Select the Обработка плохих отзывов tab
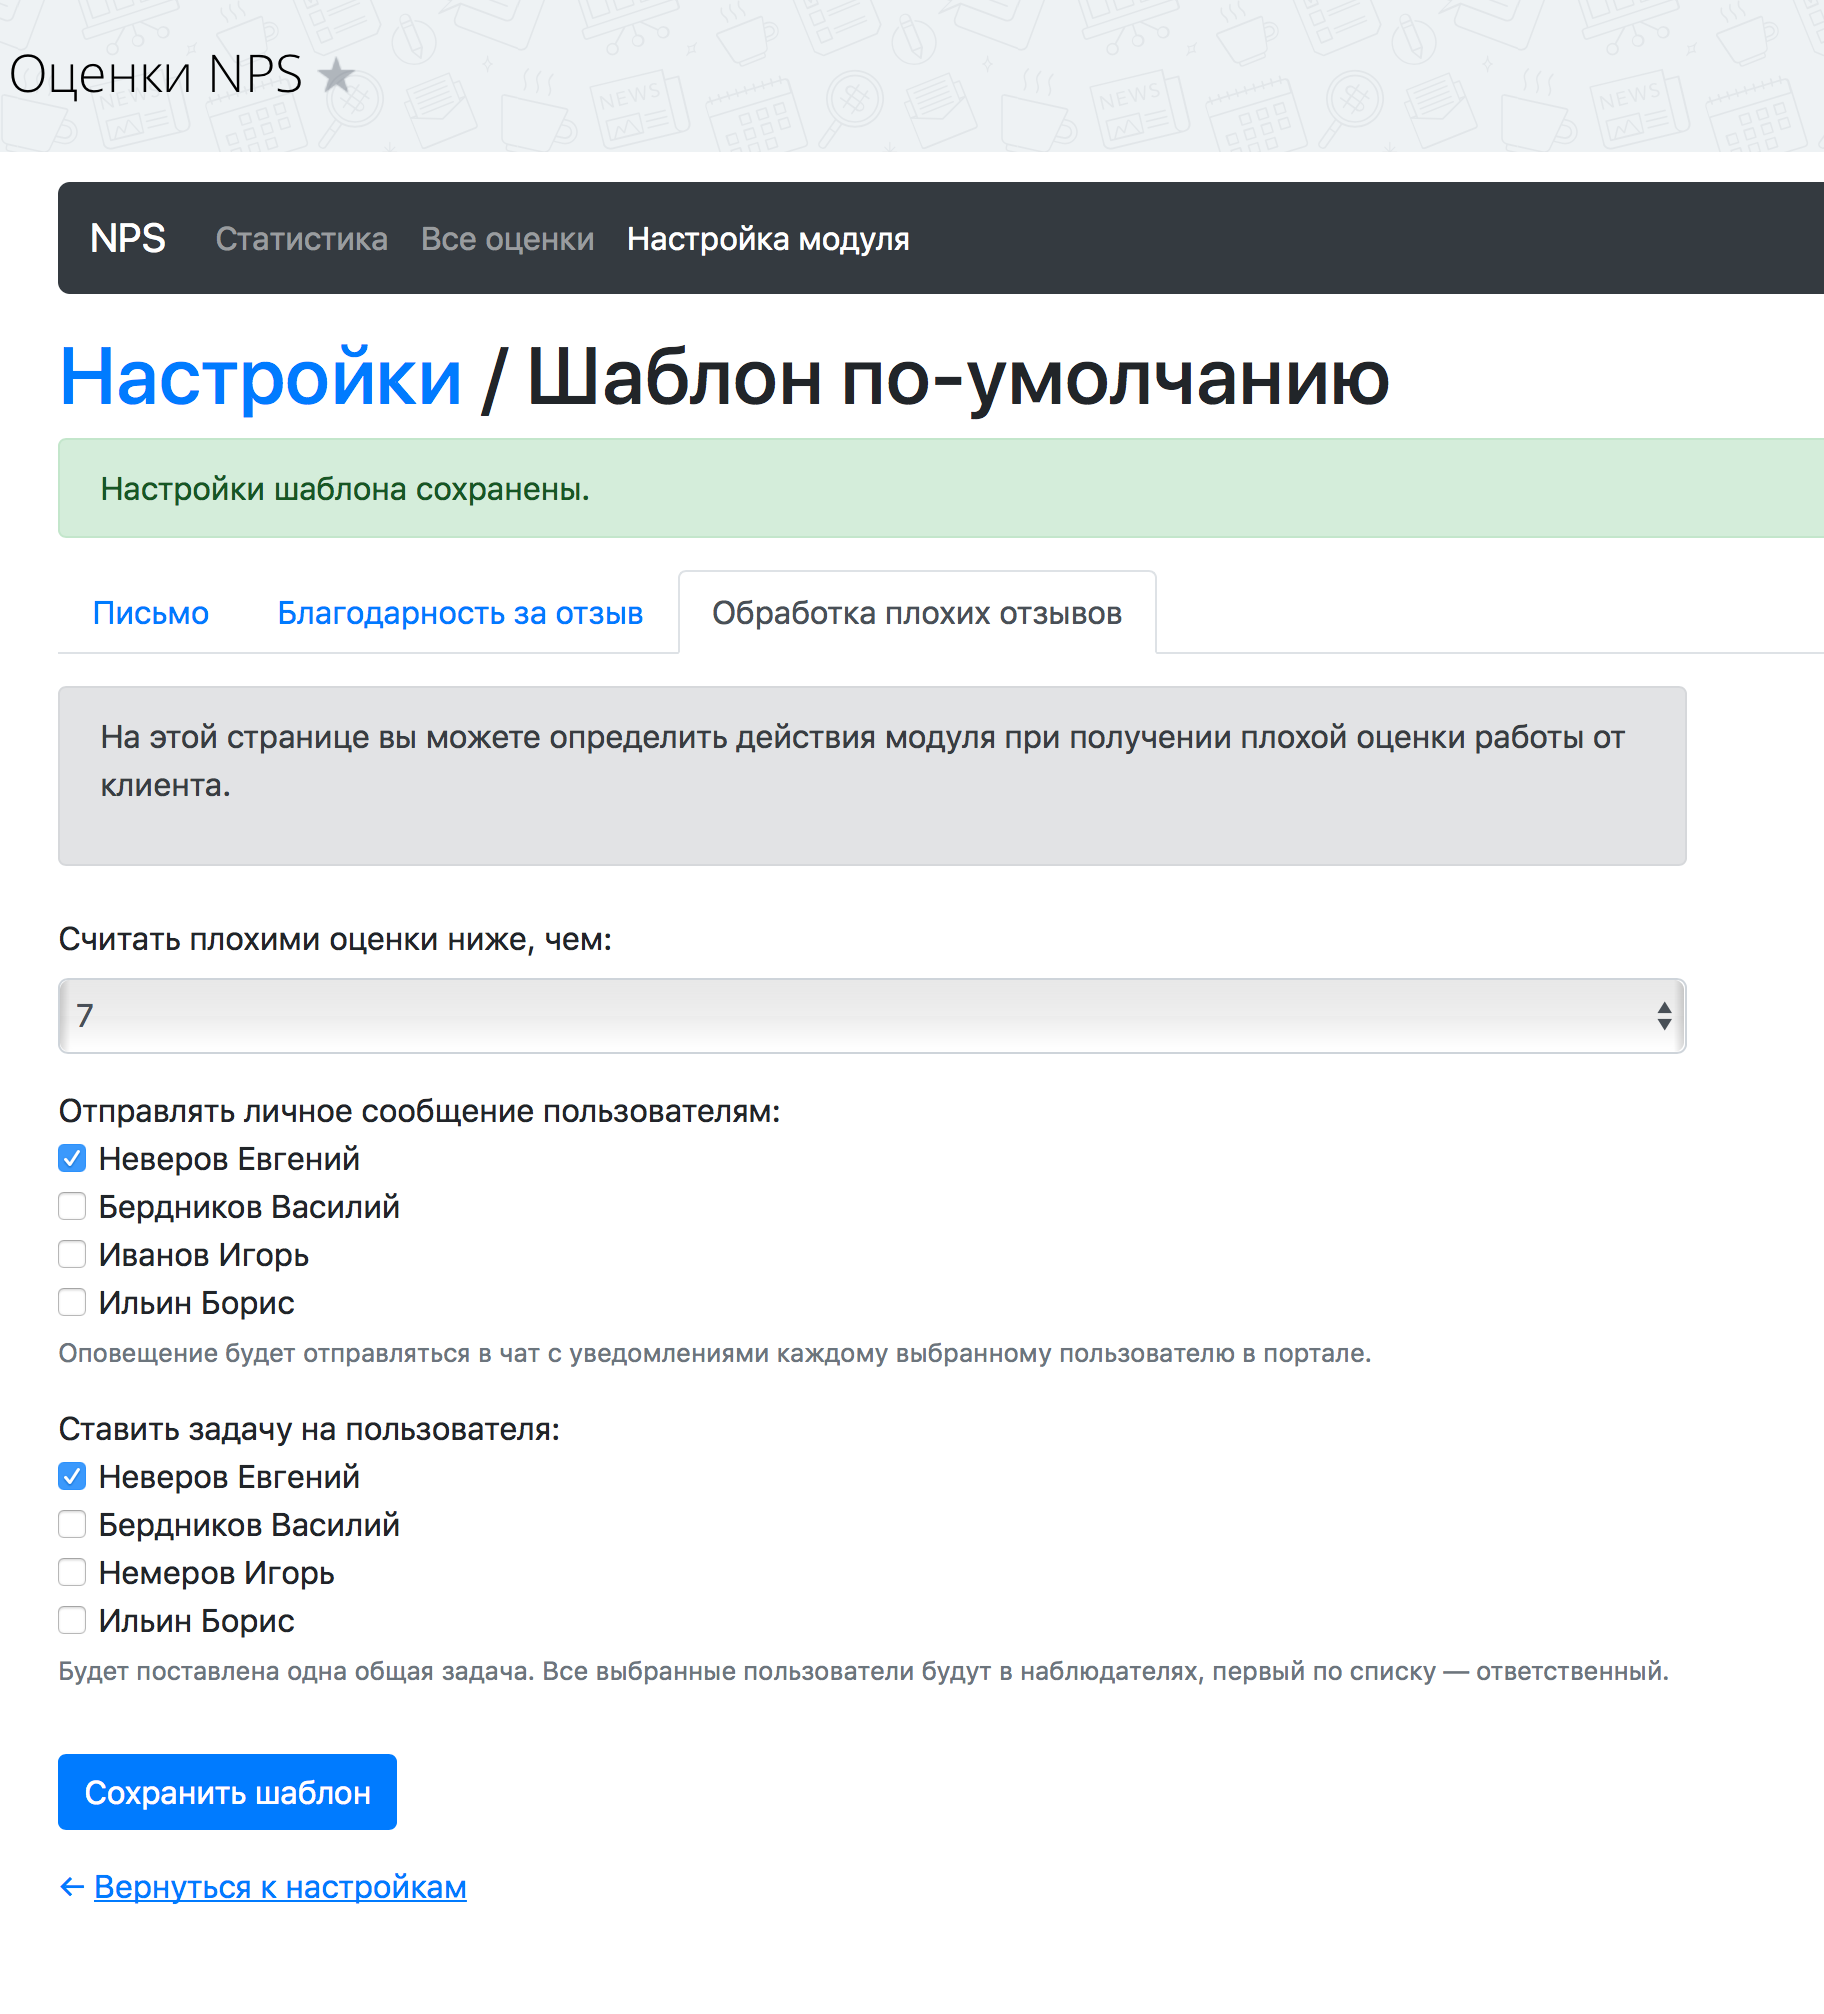 coord(916,613)
